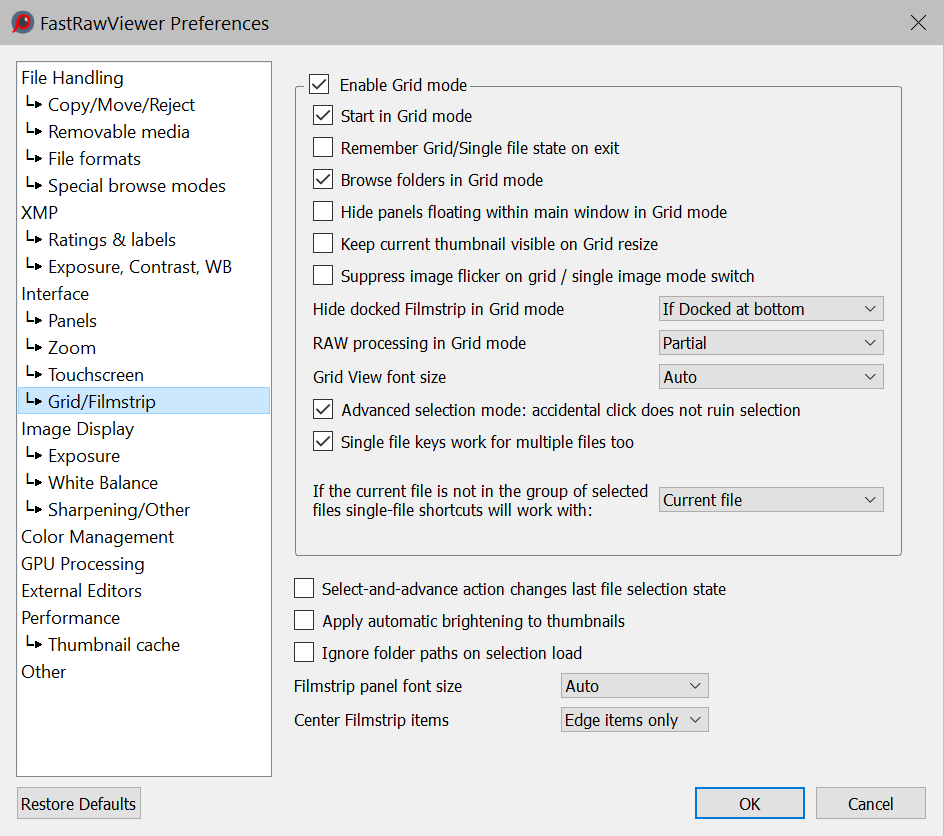Open Hide docked Filmstrip in Grid mode dropdown
The width and height of the screenshot is (944, 836).
[771, 309]
